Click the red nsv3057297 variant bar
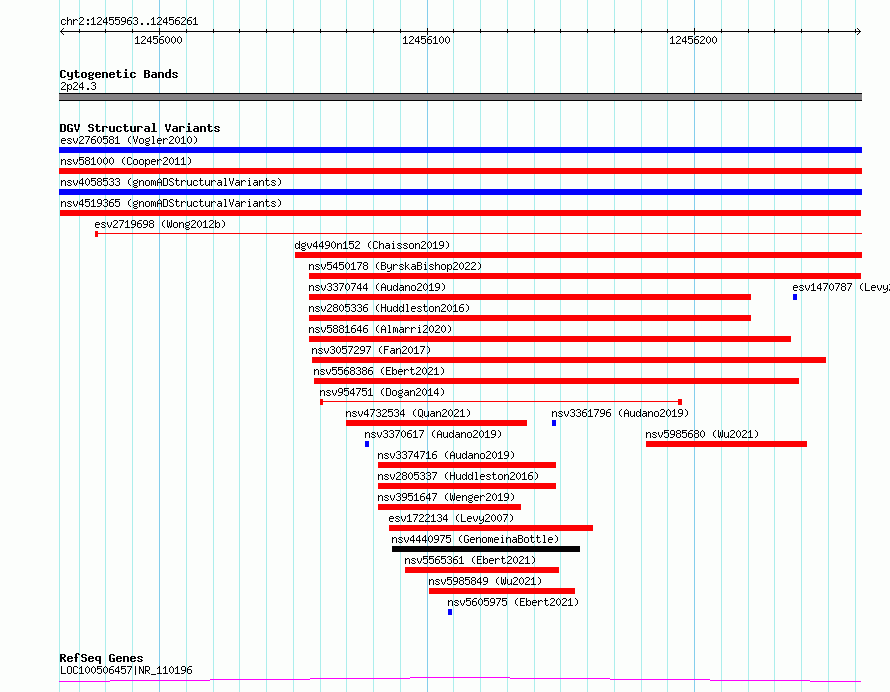The image size is (890, 692). pyautogui.click(x=569, y=360)
